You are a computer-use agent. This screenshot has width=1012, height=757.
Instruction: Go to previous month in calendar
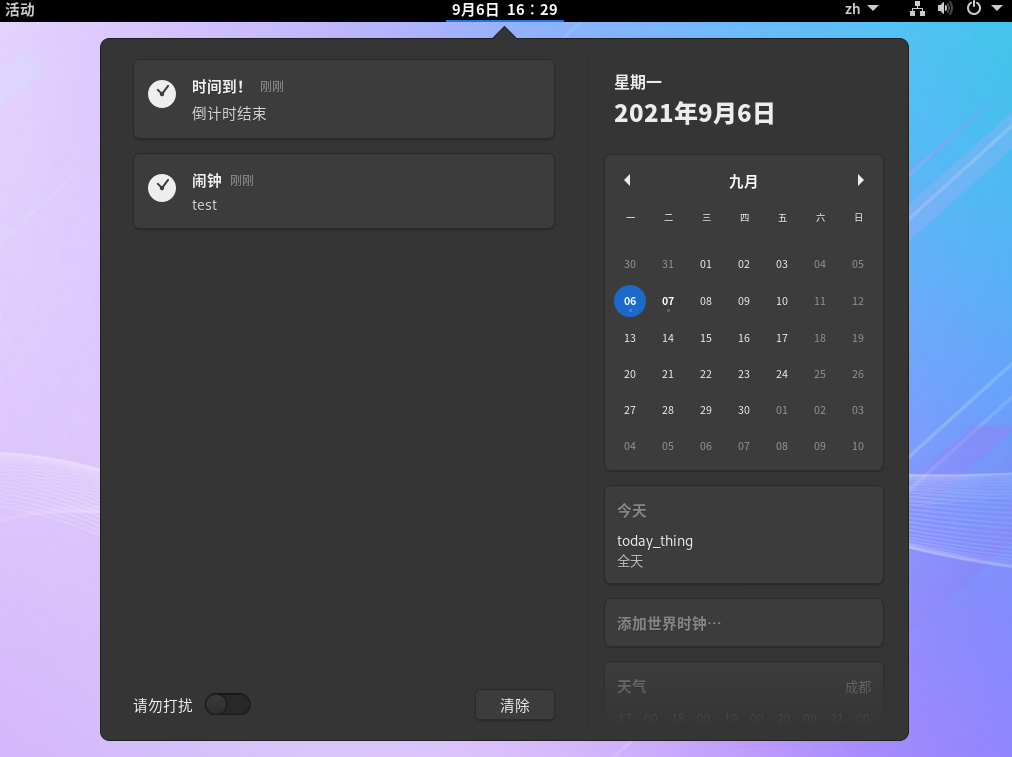(x=627, y=181)
